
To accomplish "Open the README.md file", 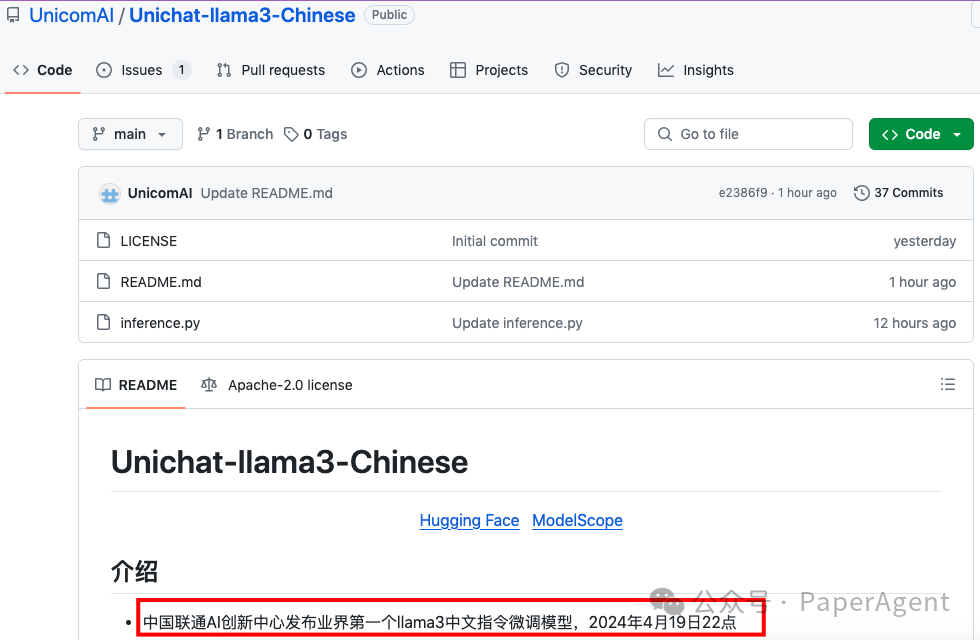I will point(161,282).
